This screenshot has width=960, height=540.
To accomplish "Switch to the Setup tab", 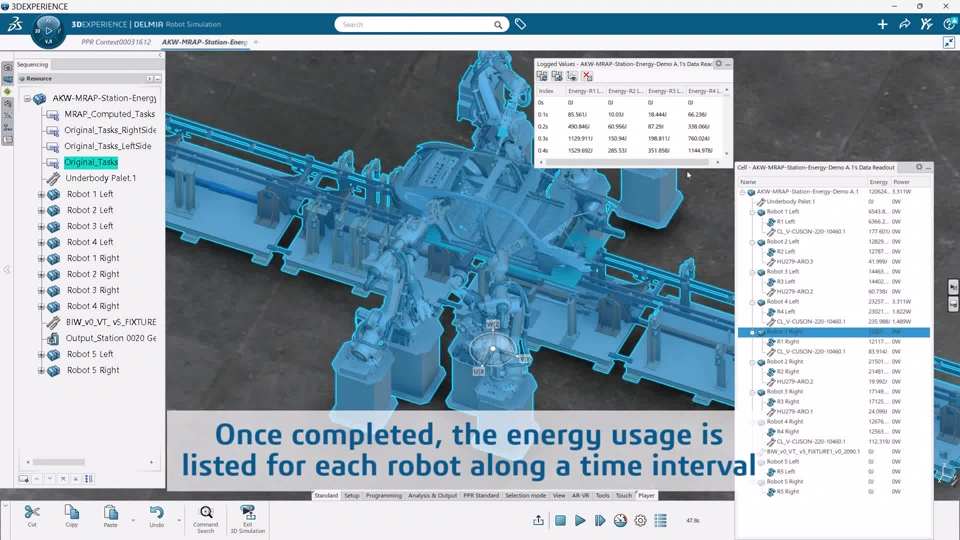I will point(352,495).
